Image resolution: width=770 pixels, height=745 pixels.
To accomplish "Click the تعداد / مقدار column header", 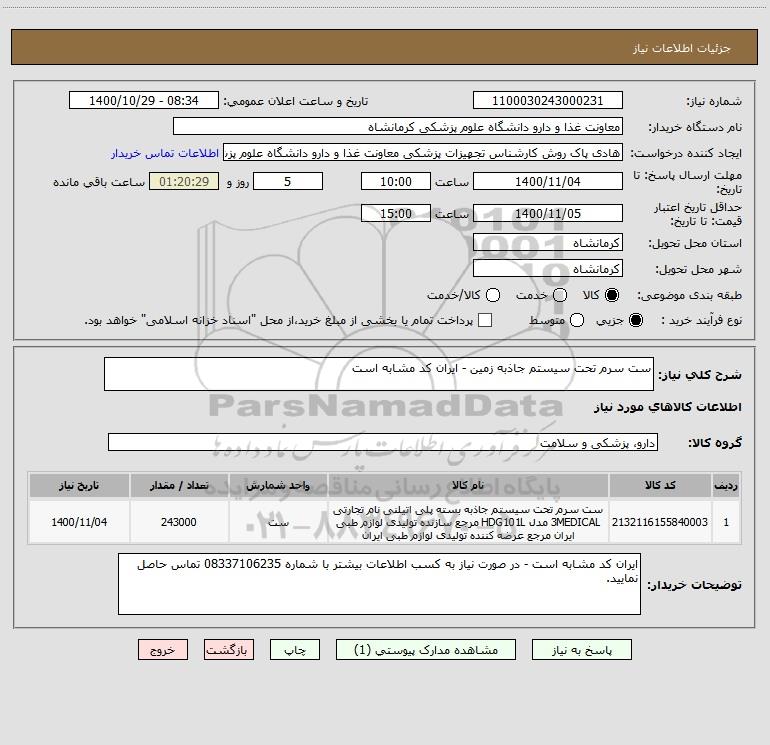I will pos(179,485).
